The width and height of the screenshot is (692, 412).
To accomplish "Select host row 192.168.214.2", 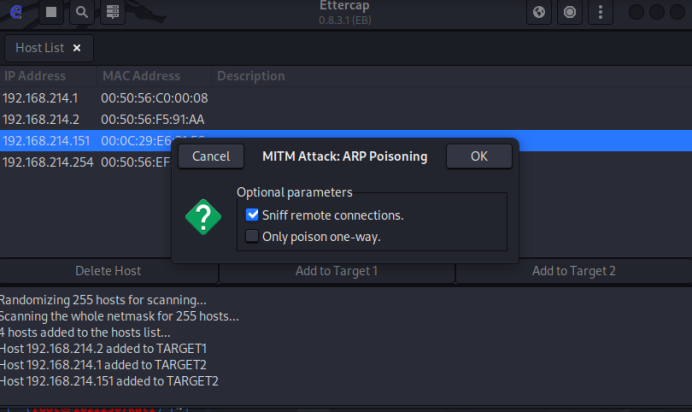I will (x=346, y=120).
